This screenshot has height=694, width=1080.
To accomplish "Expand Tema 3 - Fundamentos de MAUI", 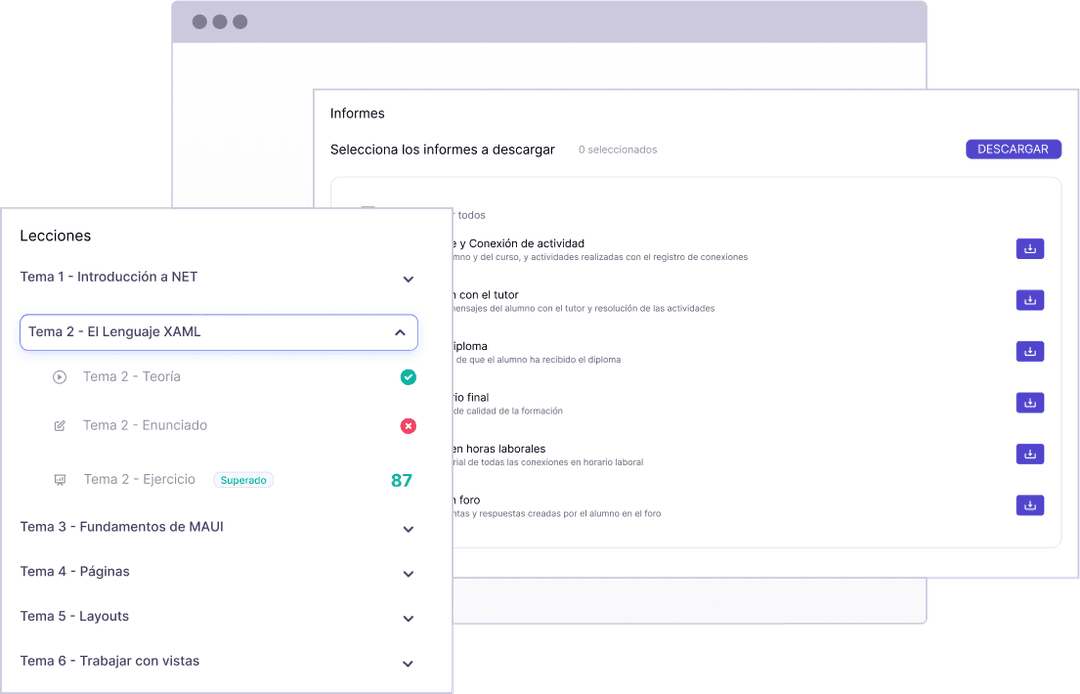I will coord(408,529).
